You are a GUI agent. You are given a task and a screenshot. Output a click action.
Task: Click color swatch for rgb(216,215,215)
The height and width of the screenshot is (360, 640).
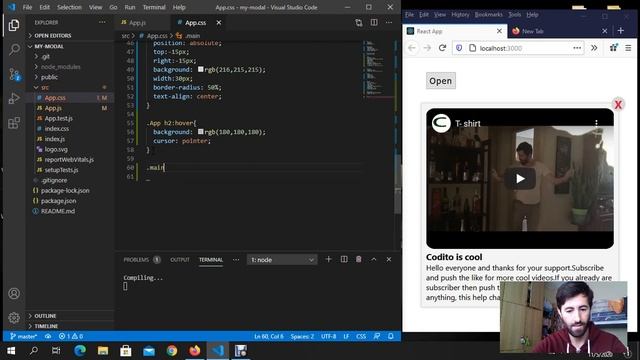click(200, 69)
